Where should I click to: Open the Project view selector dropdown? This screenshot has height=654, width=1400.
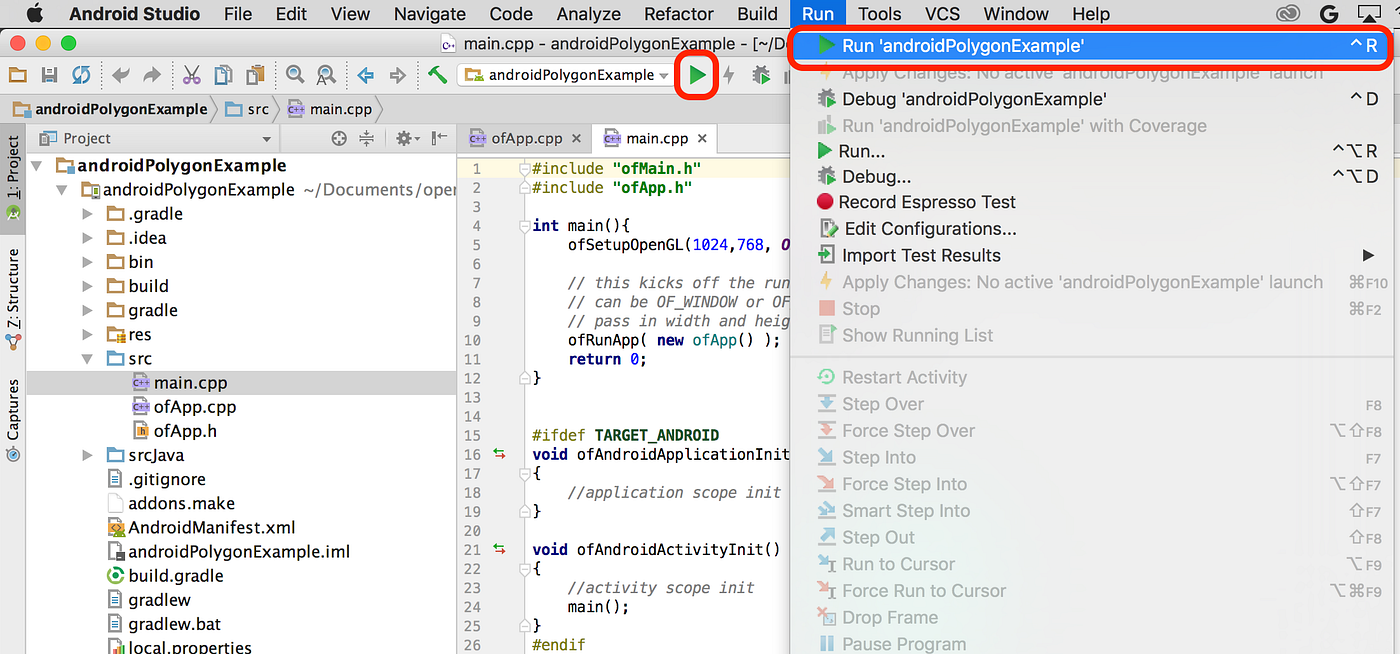[x=155, y=139]
